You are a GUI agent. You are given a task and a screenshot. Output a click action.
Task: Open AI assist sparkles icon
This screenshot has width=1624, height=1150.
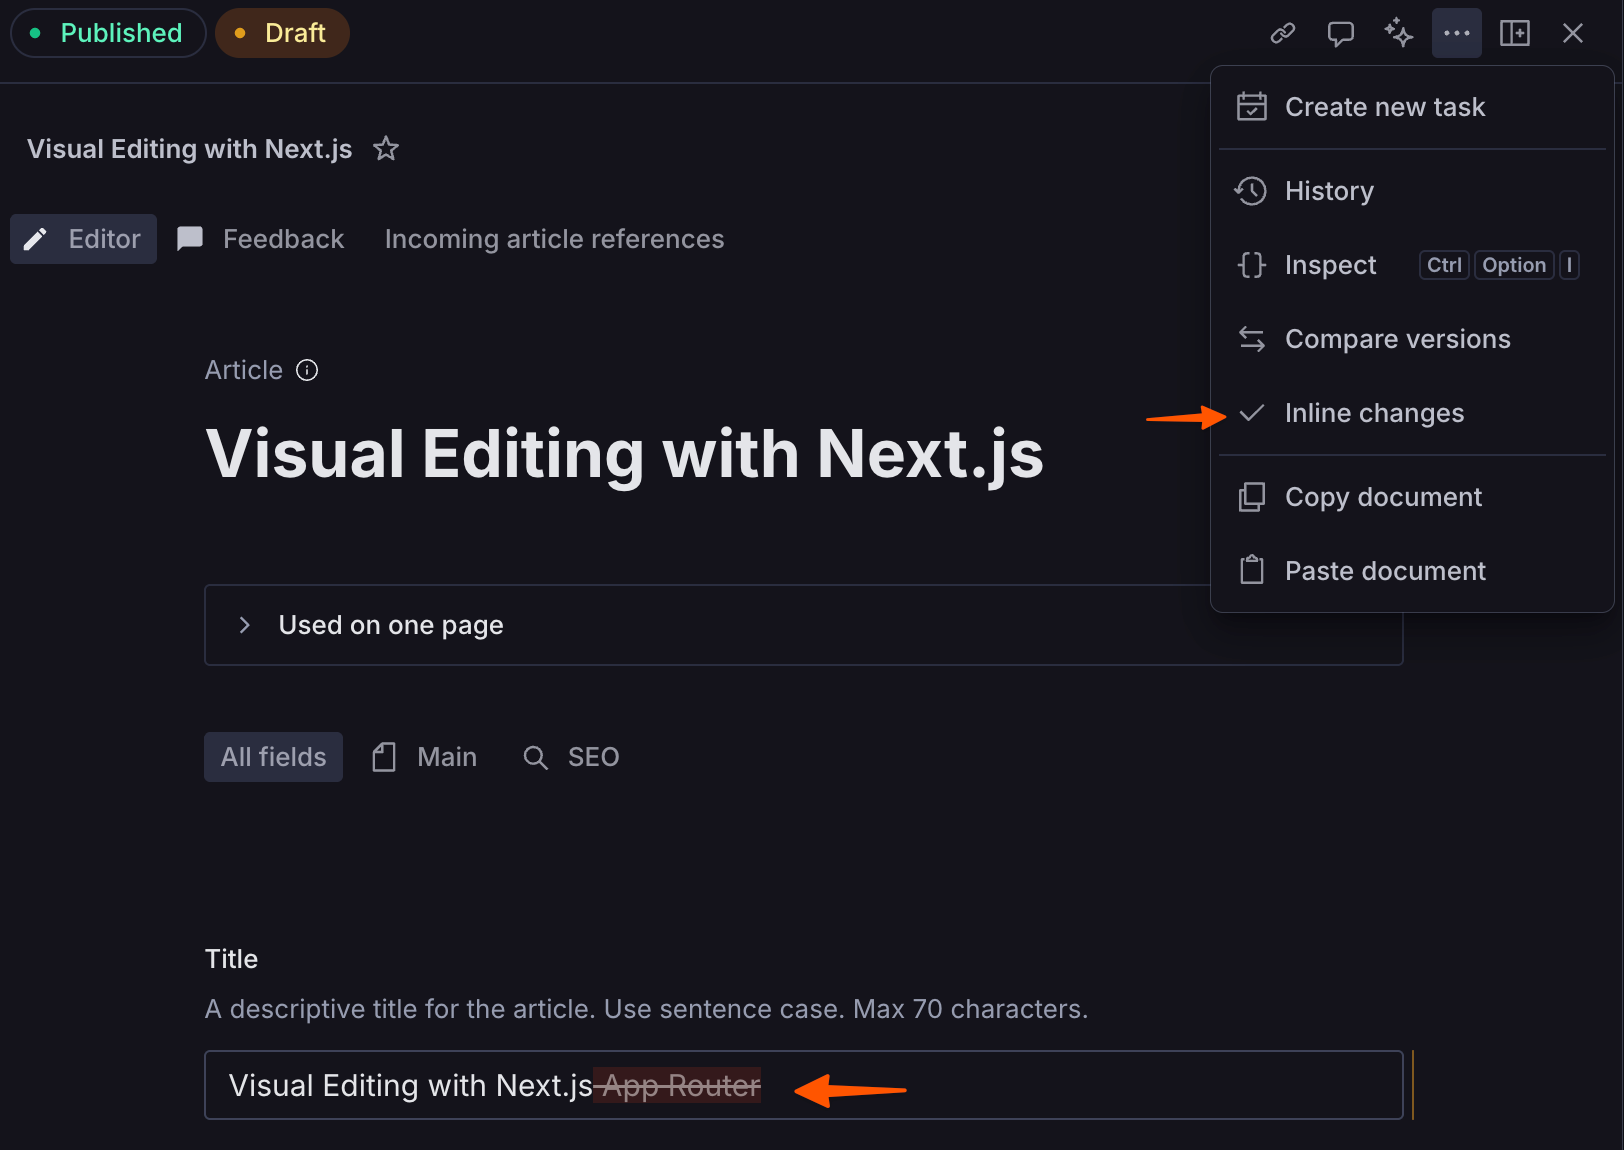pos(1399,33)
